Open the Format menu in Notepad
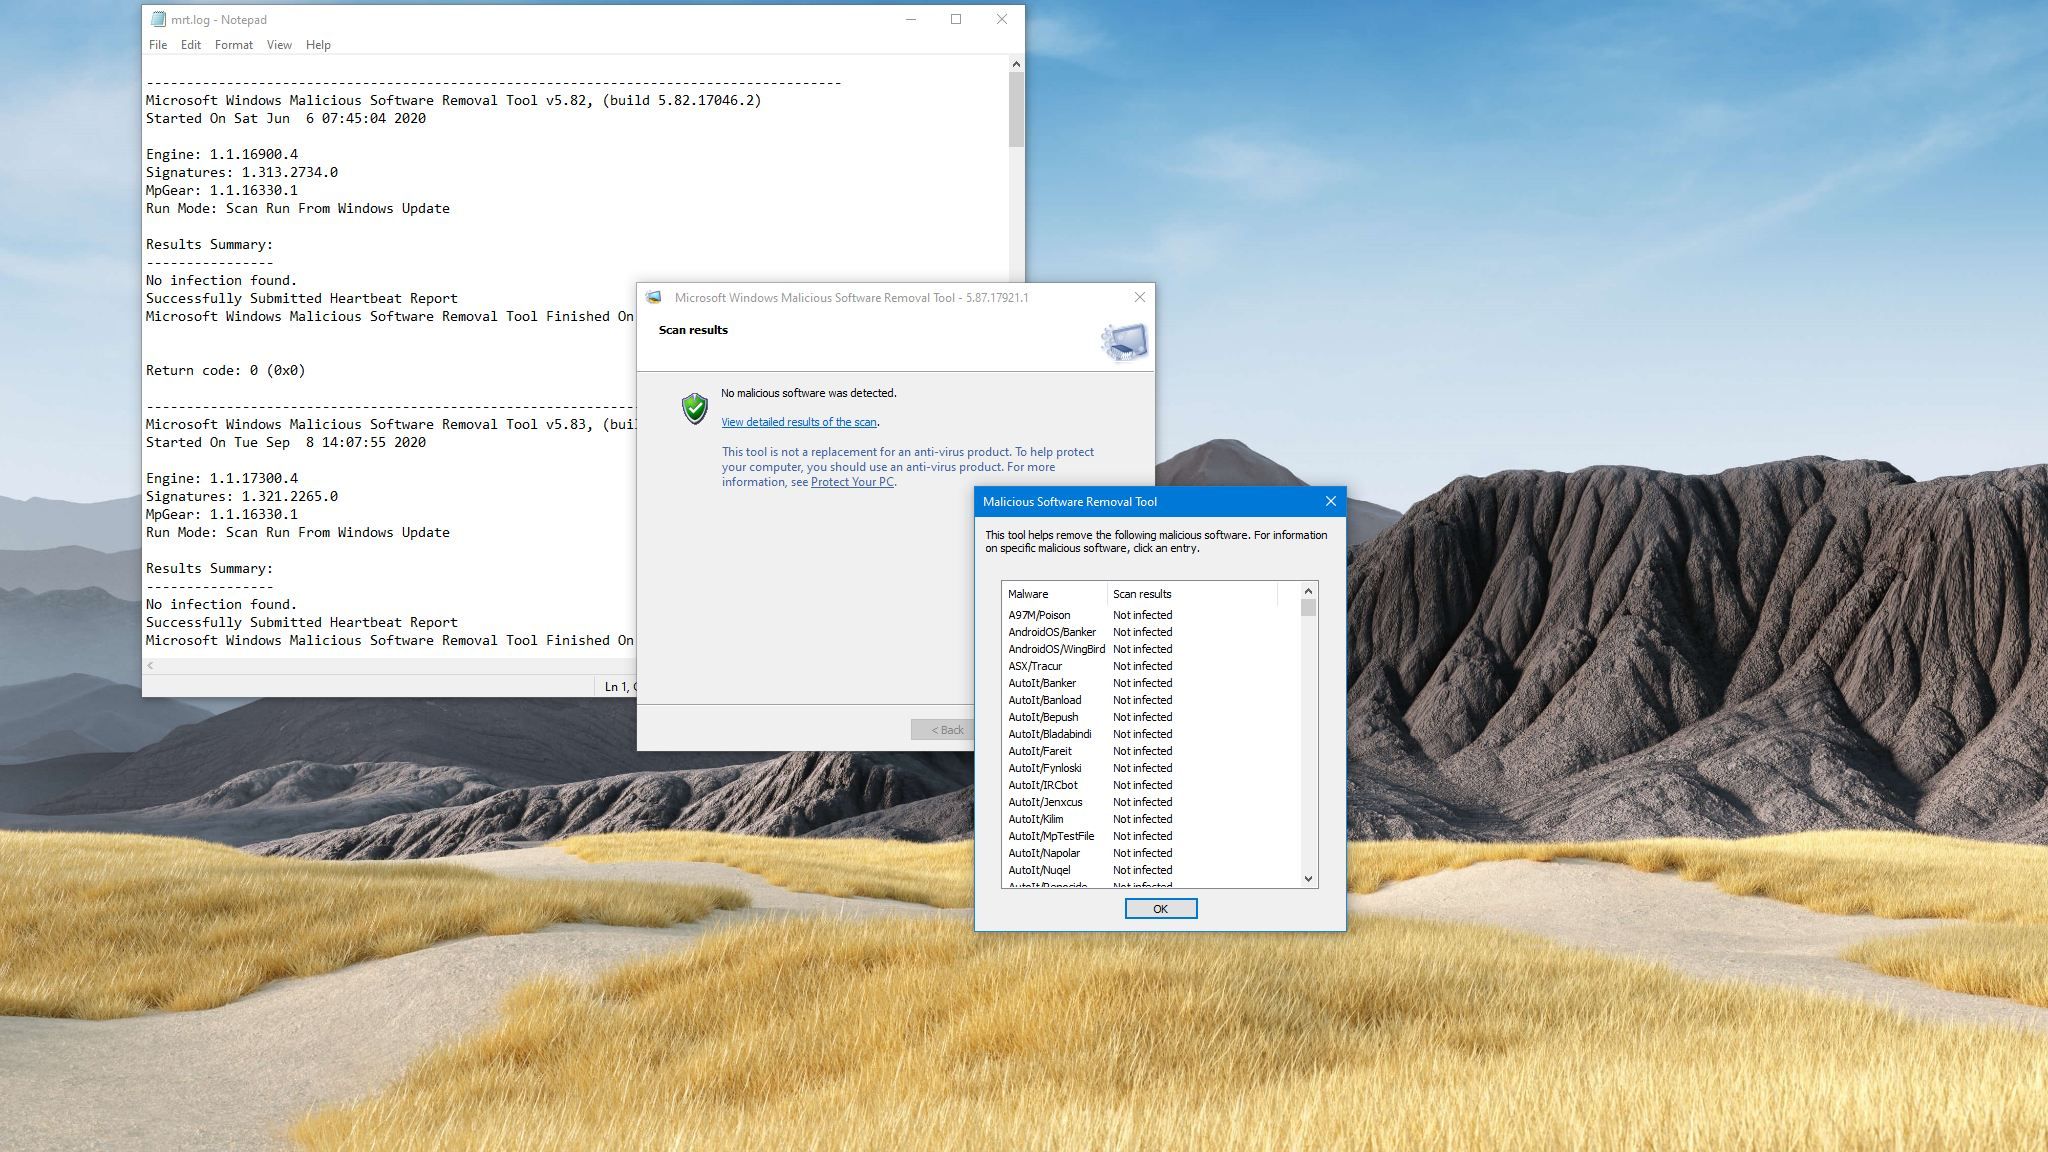2048x1152 pixels. [x=233, y=45]
